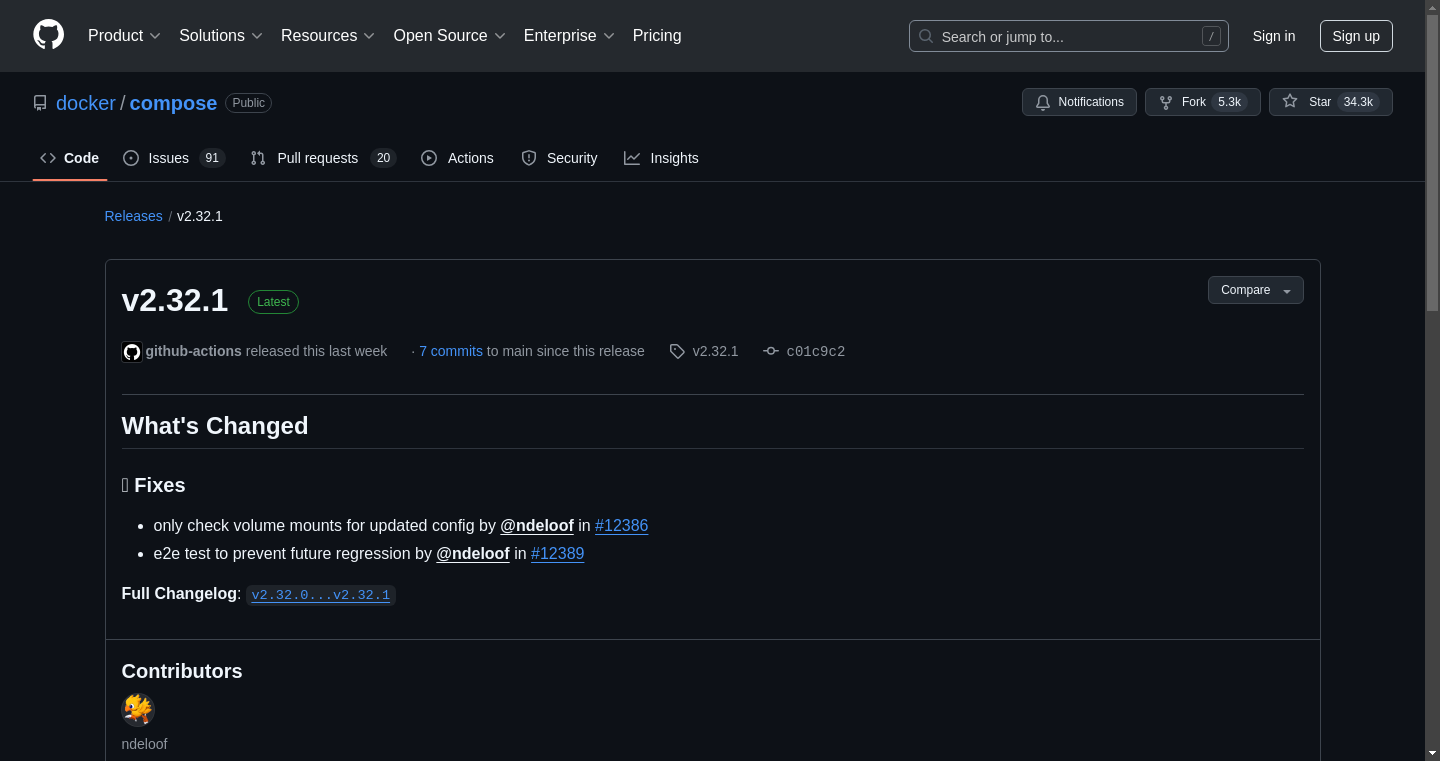Open @ndeloof mention in e2e test line

coord(473,553)
